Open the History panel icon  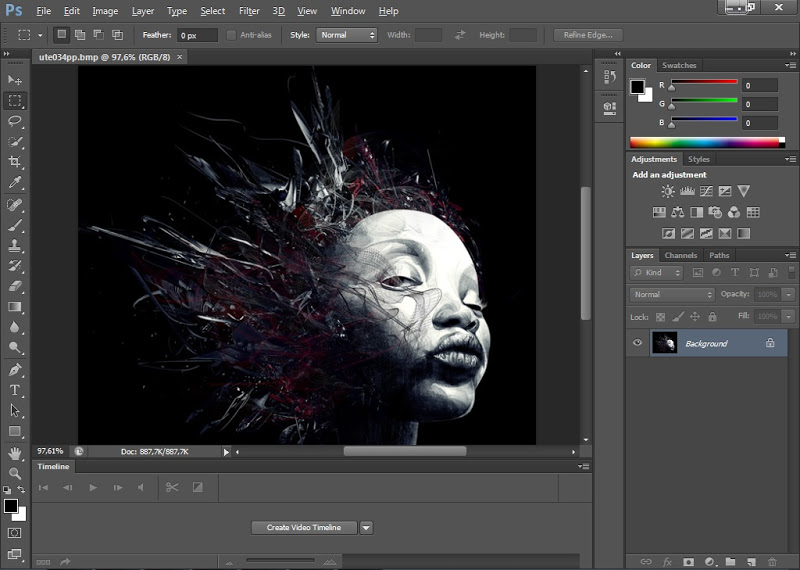(x=609, y=77)
